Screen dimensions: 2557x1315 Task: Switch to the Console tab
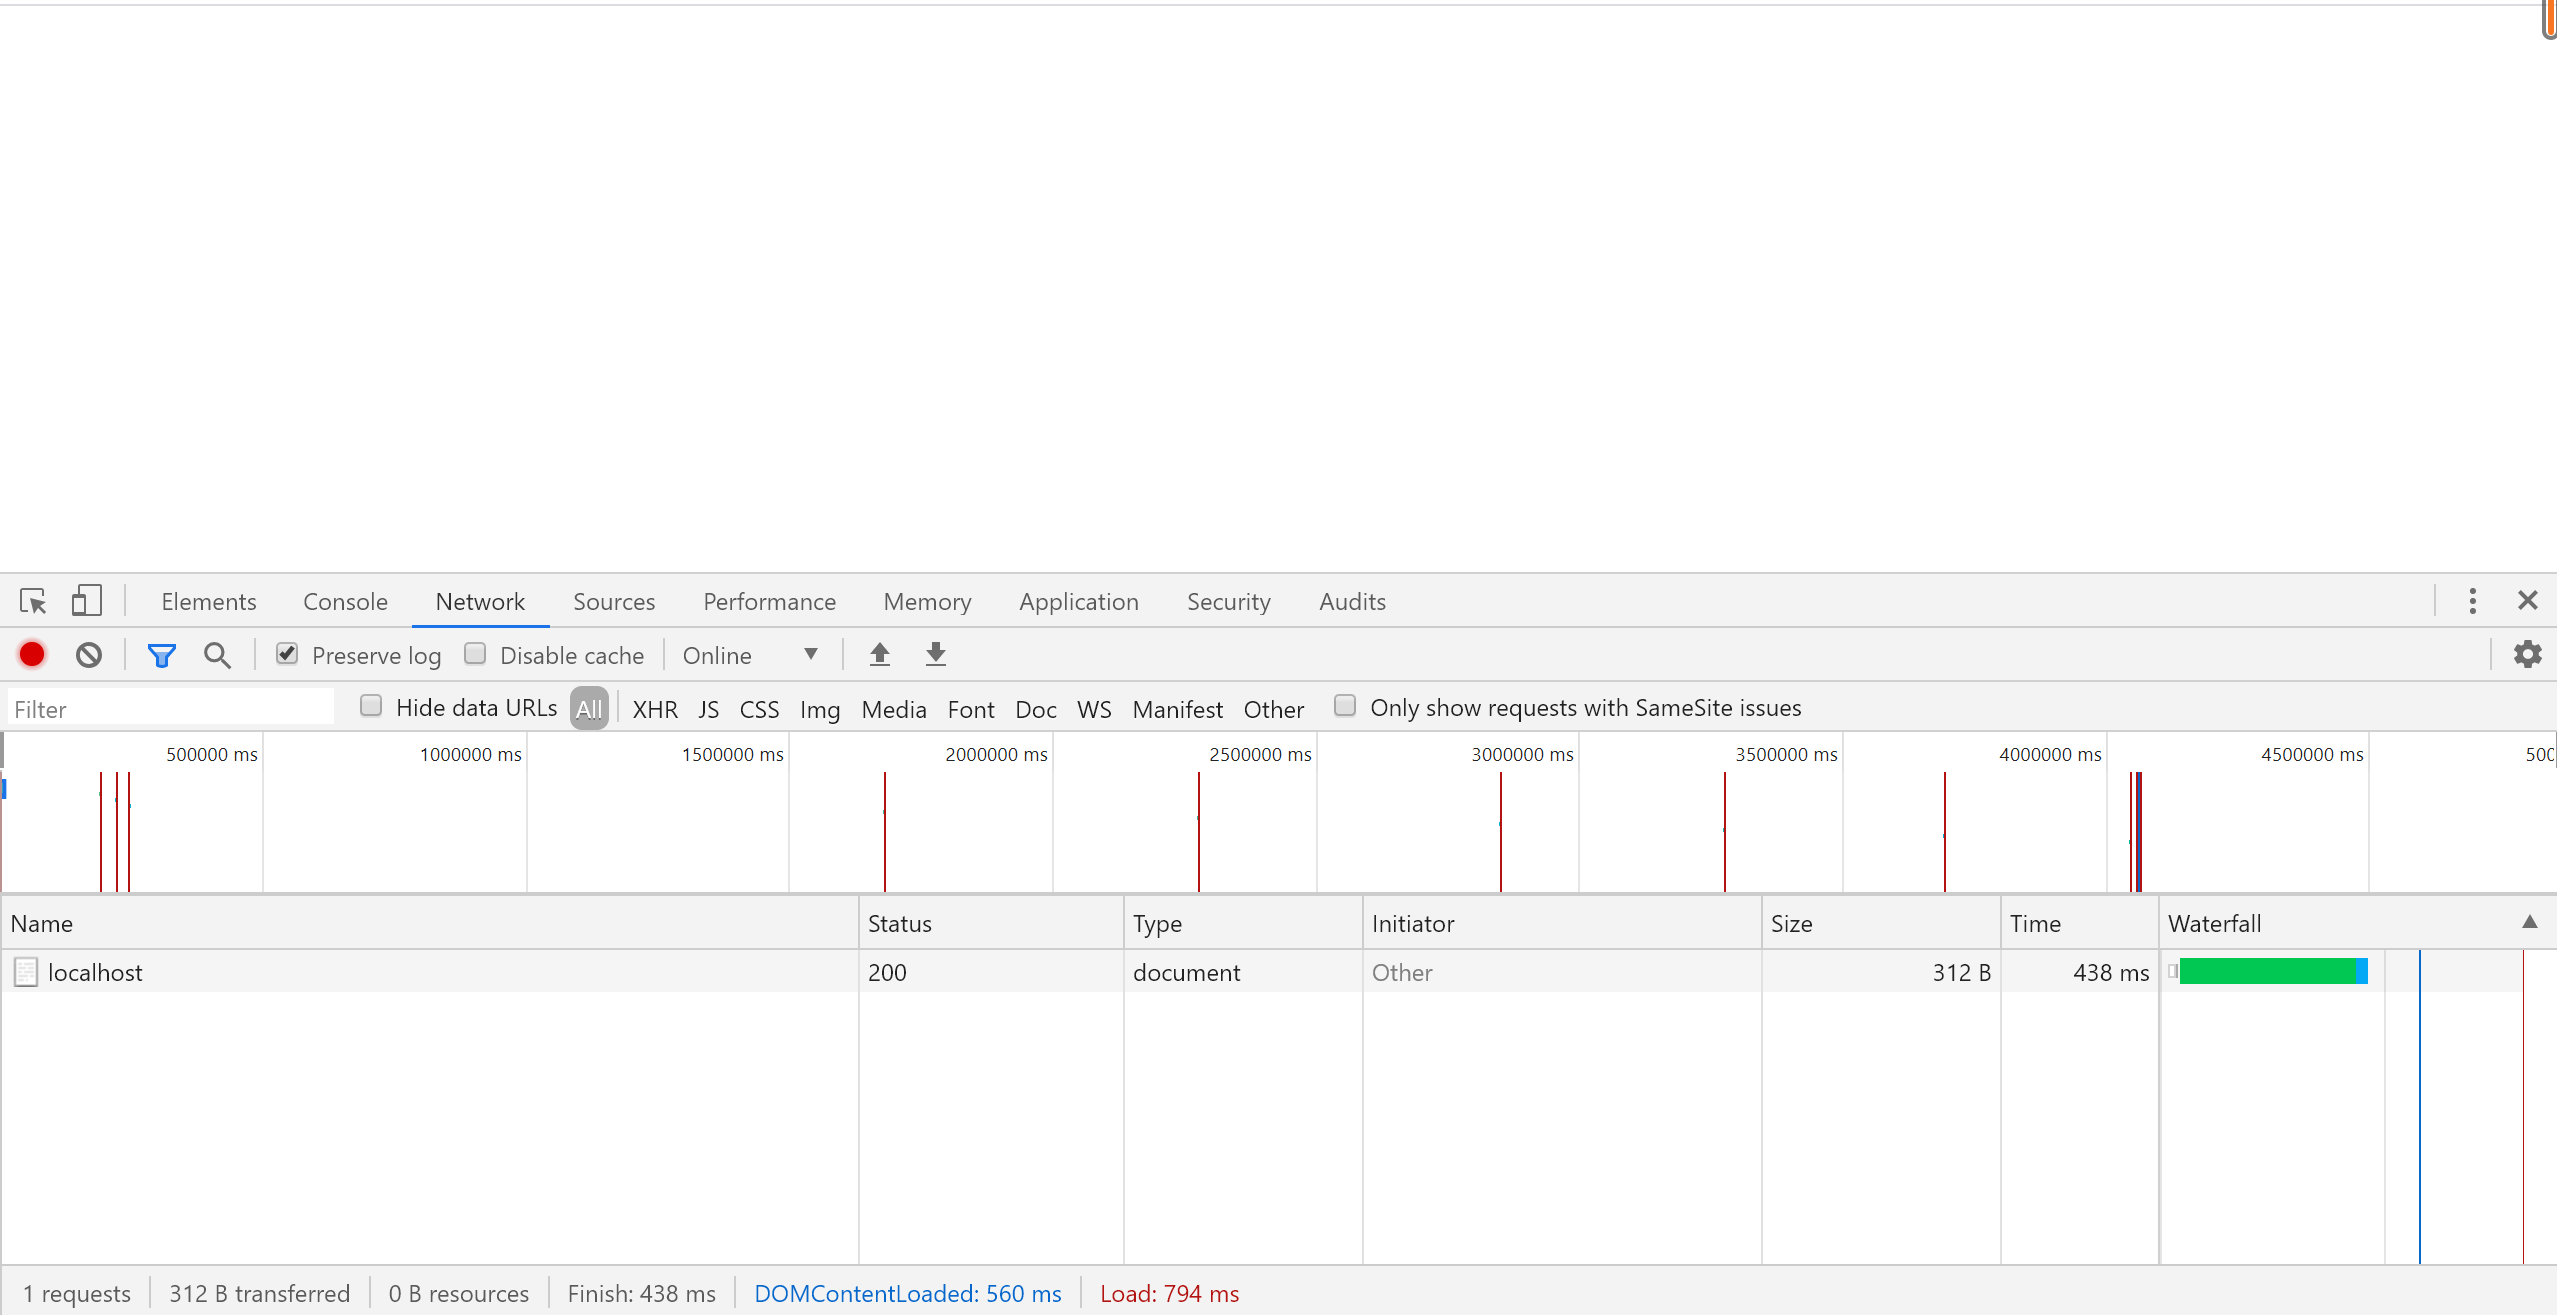point(345,601)
